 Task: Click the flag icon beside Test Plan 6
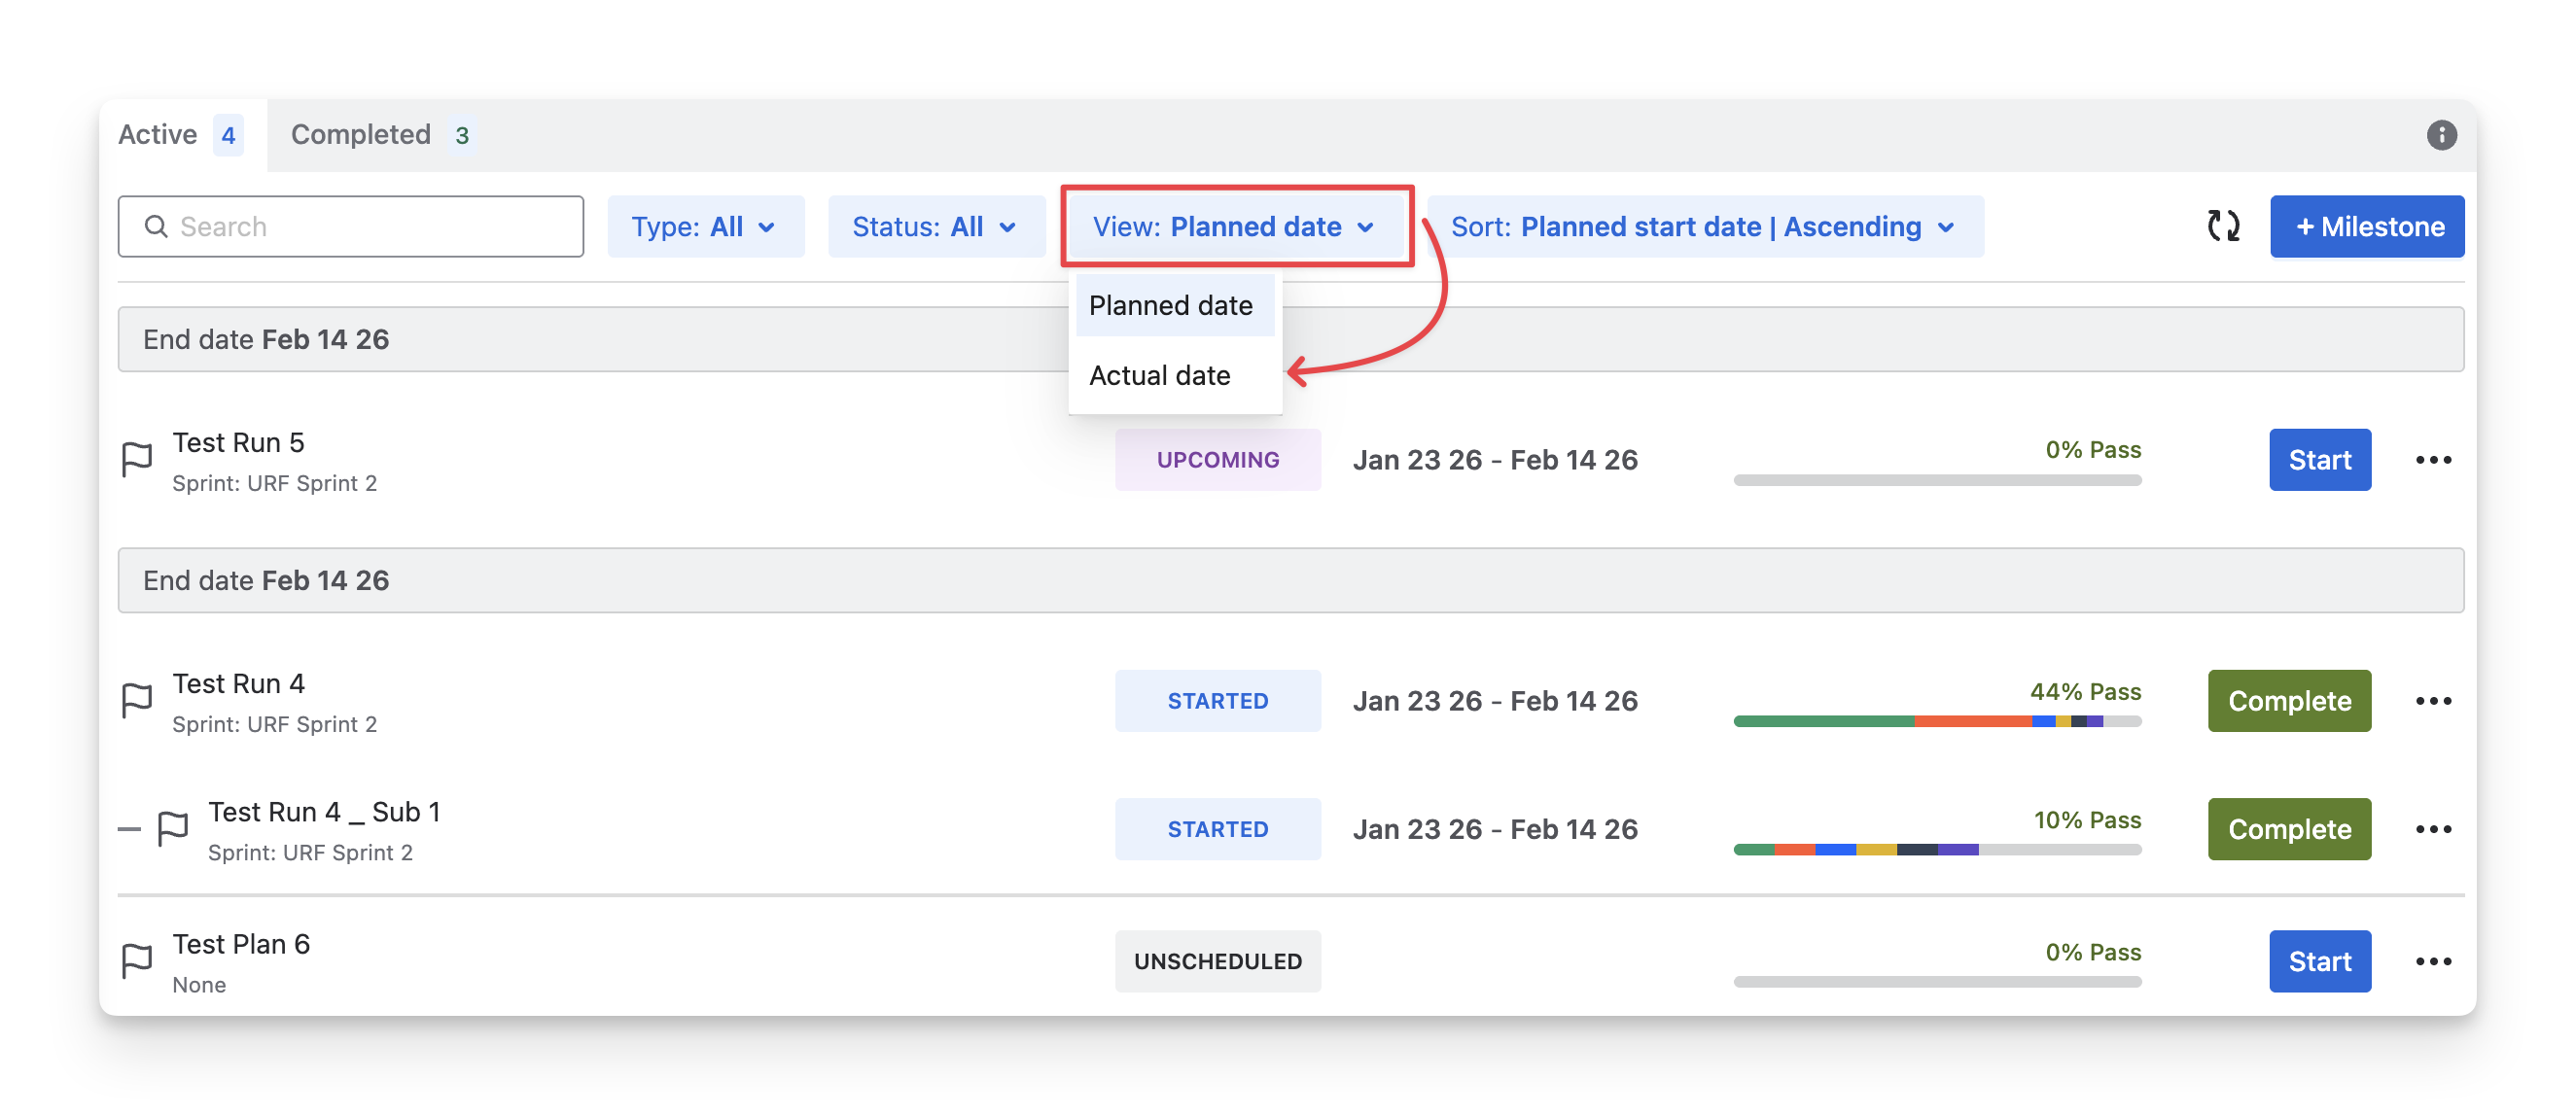click(137, 961)
